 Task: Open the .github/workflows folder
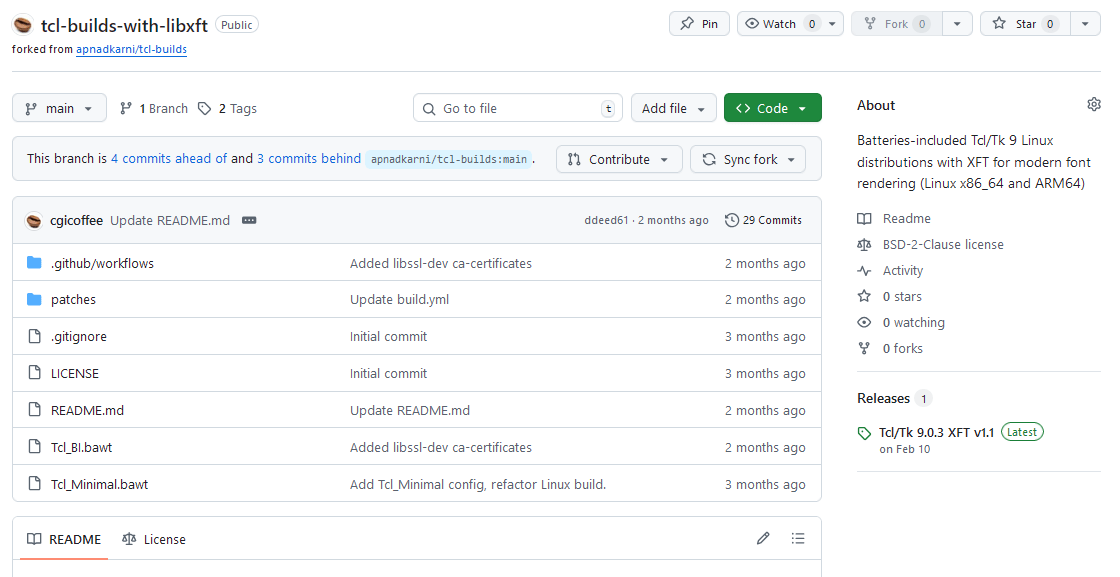102,263
